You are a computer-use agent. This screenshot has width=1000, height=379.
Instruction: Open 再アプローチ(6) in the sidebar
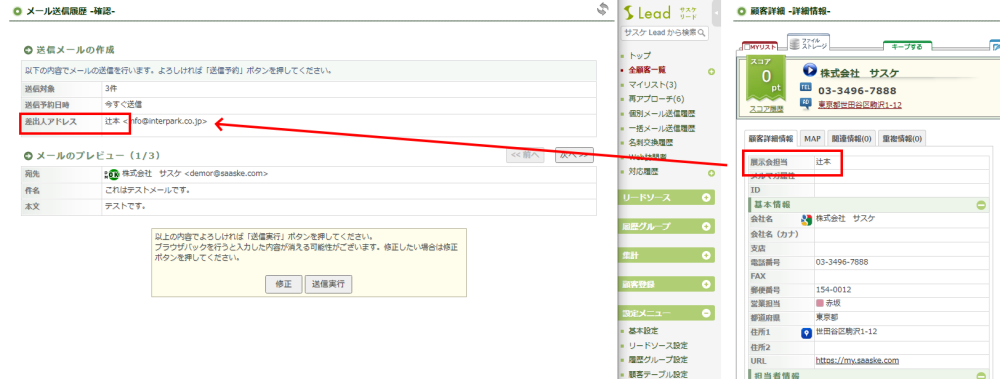tap(656, 100)
